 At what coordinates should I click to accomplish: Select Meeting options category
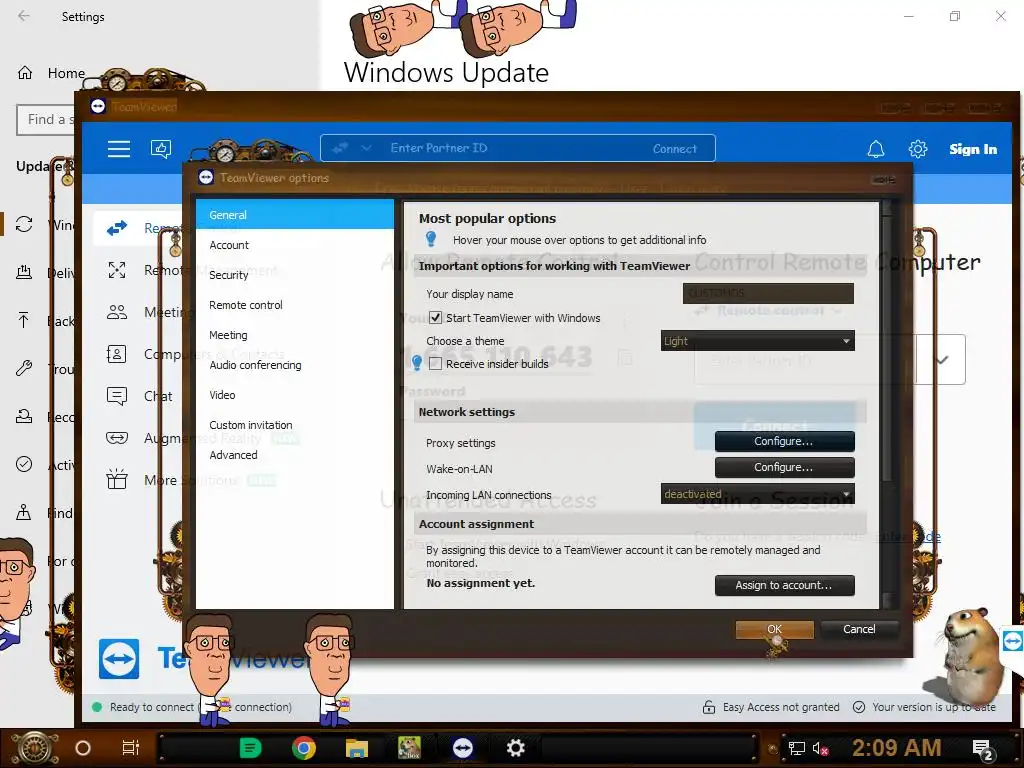pos(295,335)
